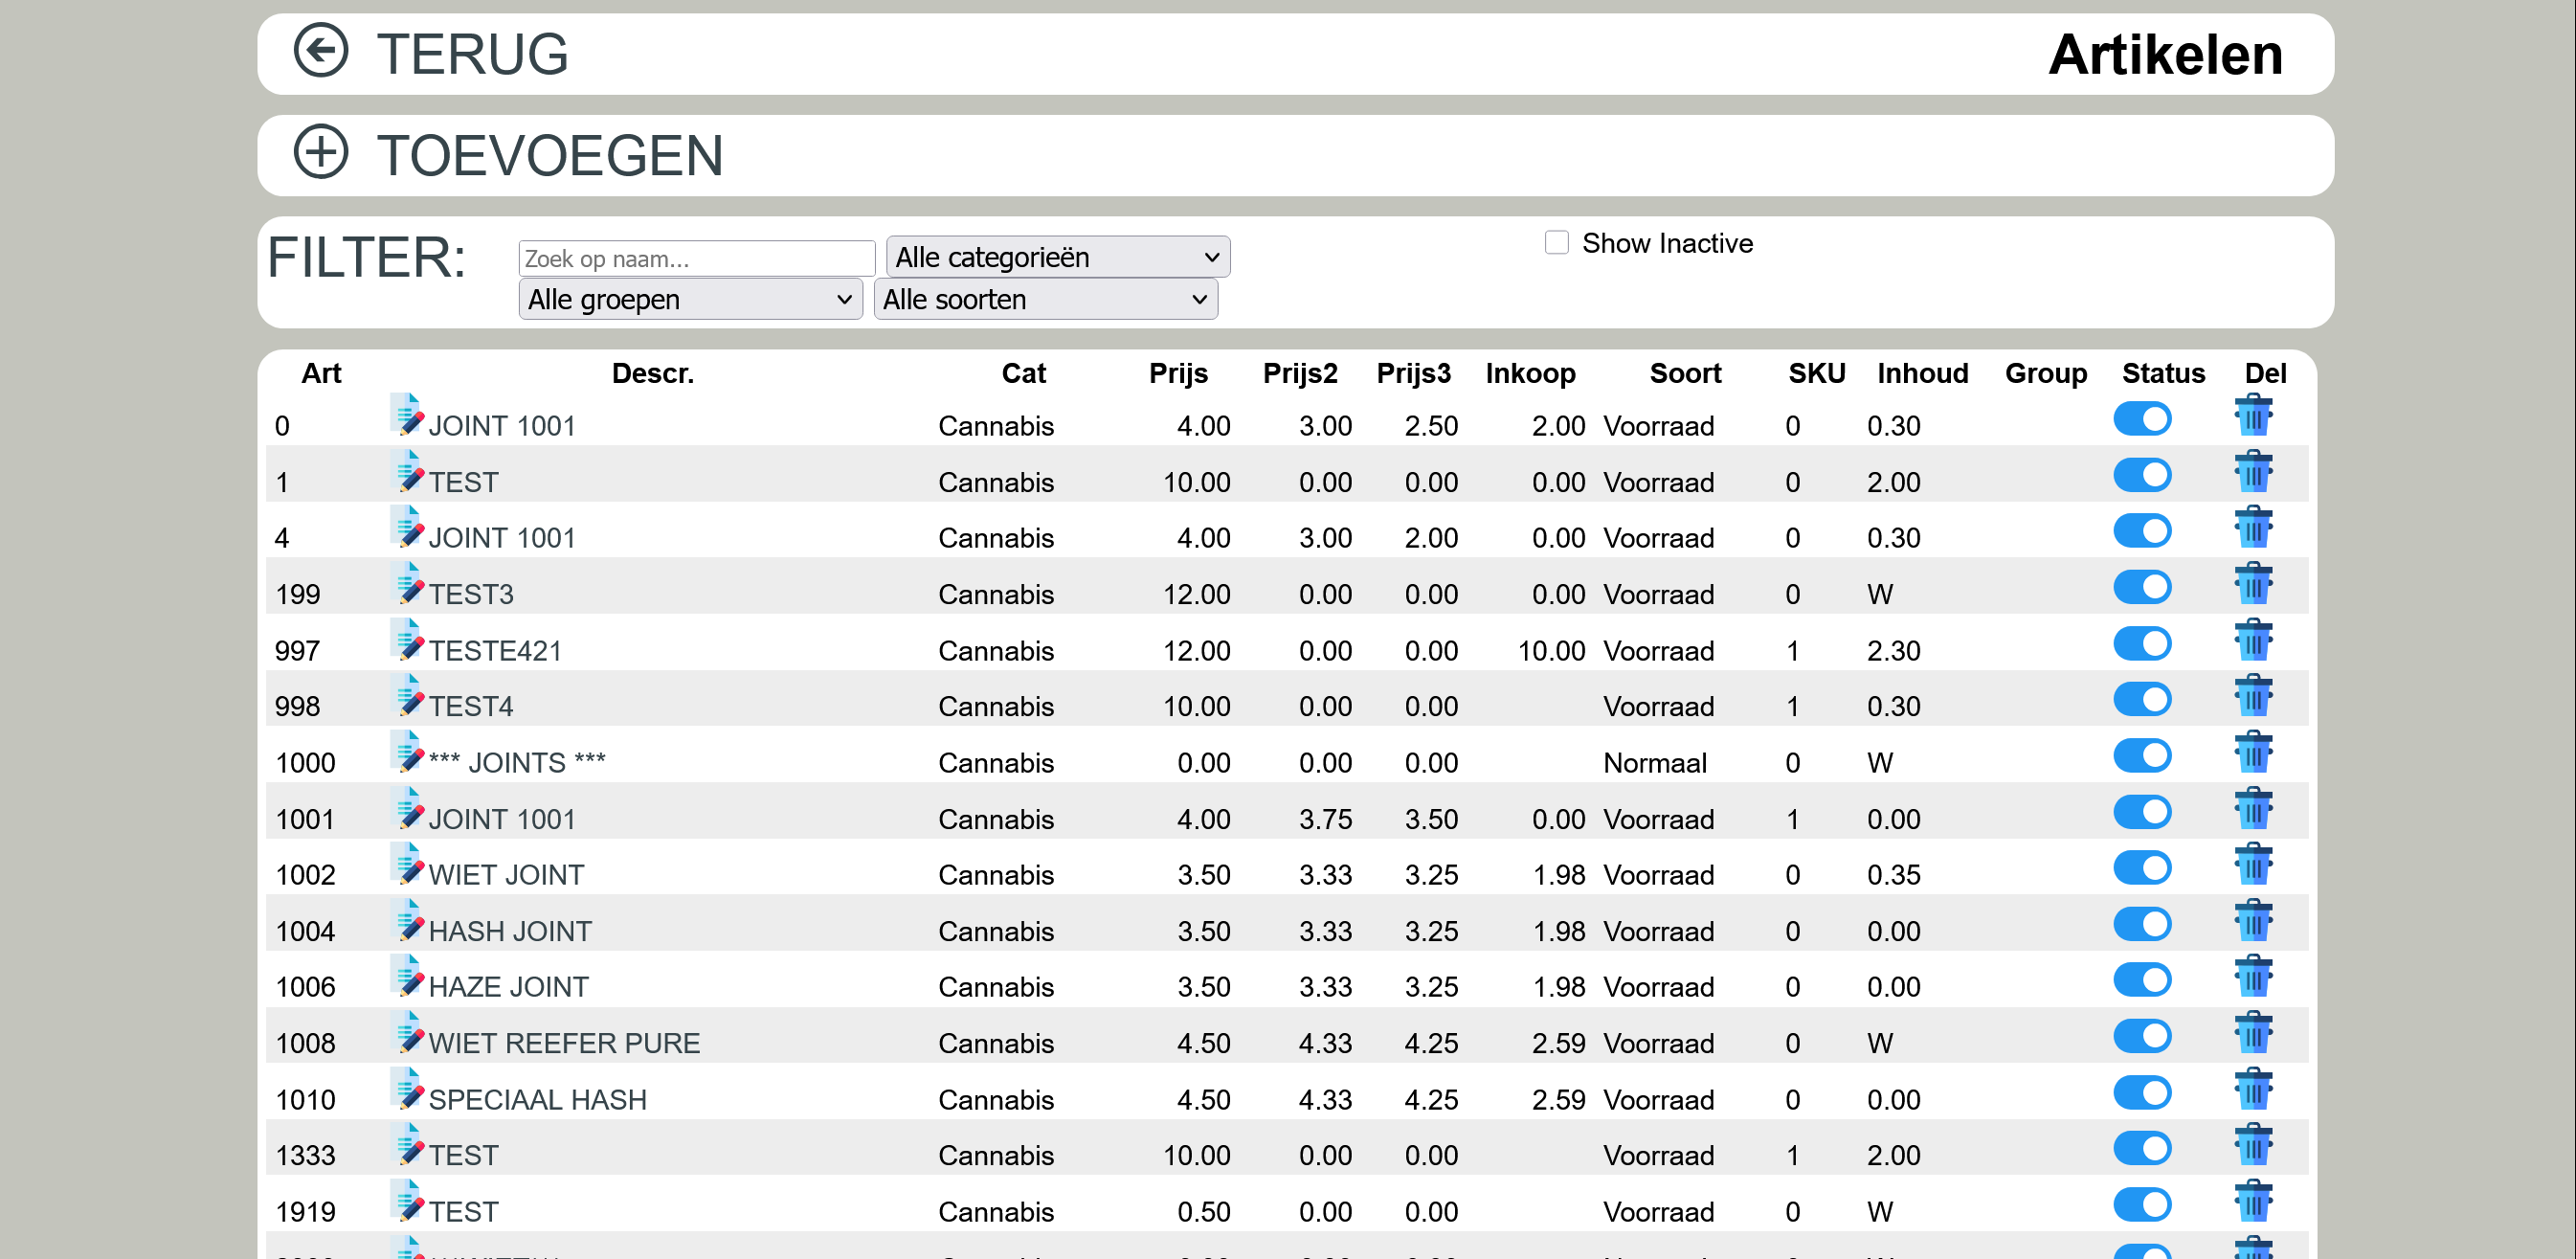Click the back arrow icon next to TERUG
This screenshot has height=1259, width=2576.
point(321,50)
